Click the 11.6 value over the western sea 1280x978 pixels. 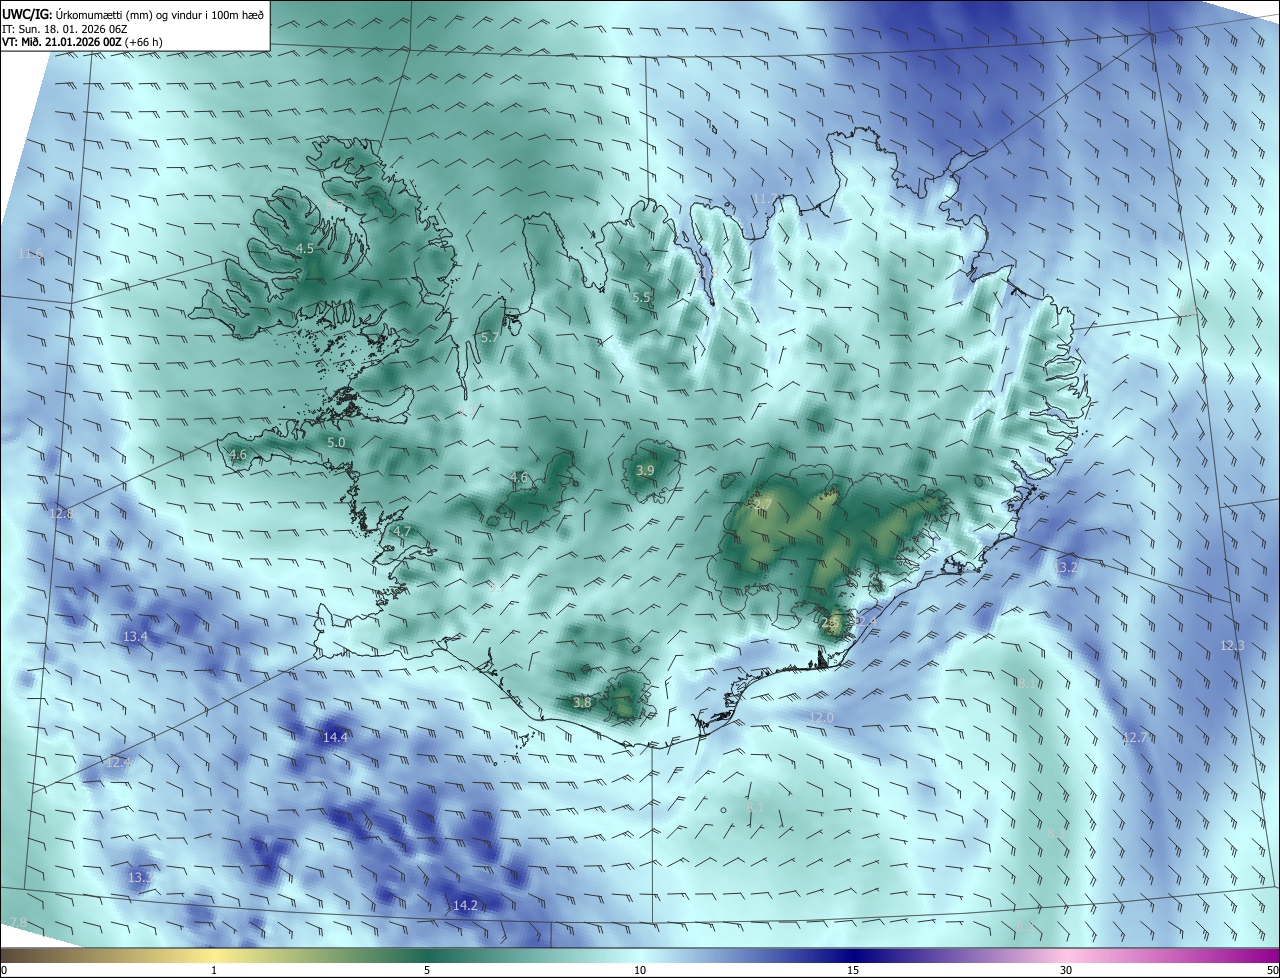pyautogui.click(x=30, y=254)
